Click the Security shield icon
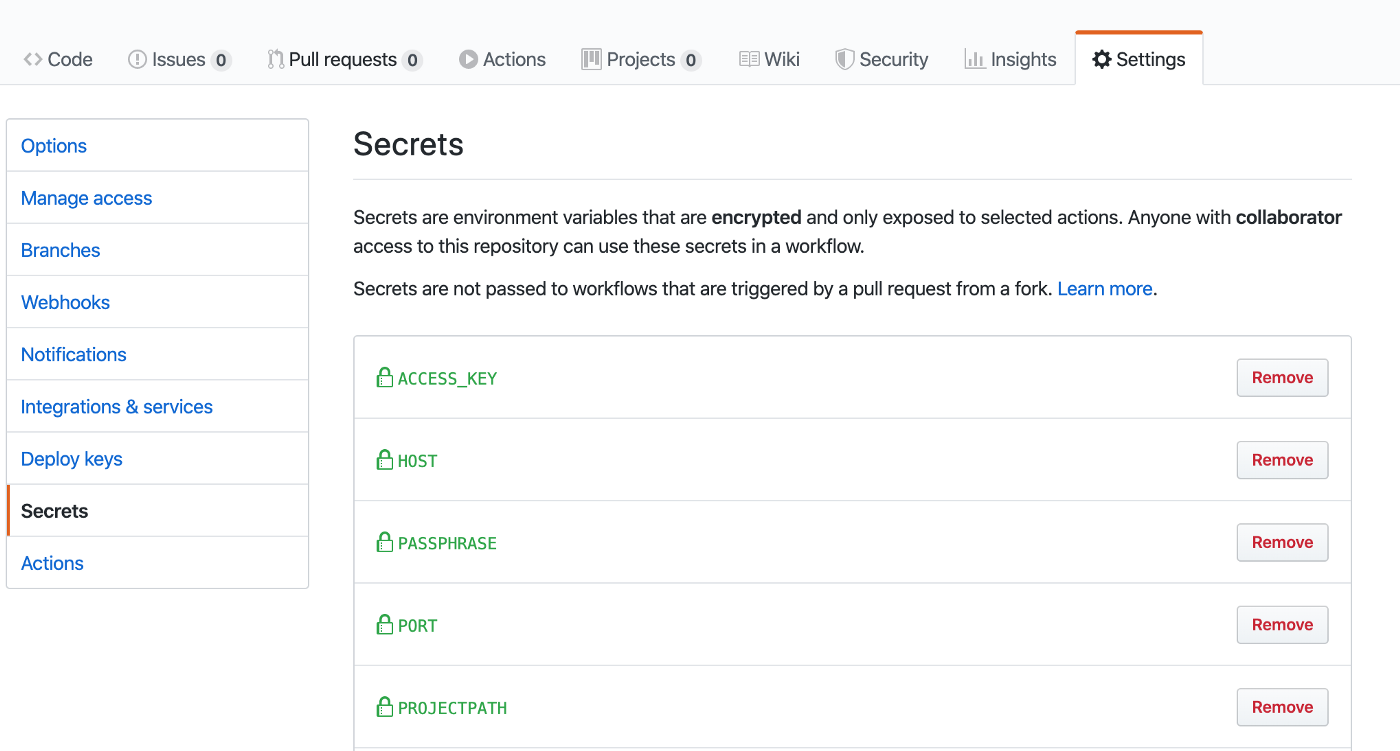This screenshot has width=1400, height=751. coord(845,59)
